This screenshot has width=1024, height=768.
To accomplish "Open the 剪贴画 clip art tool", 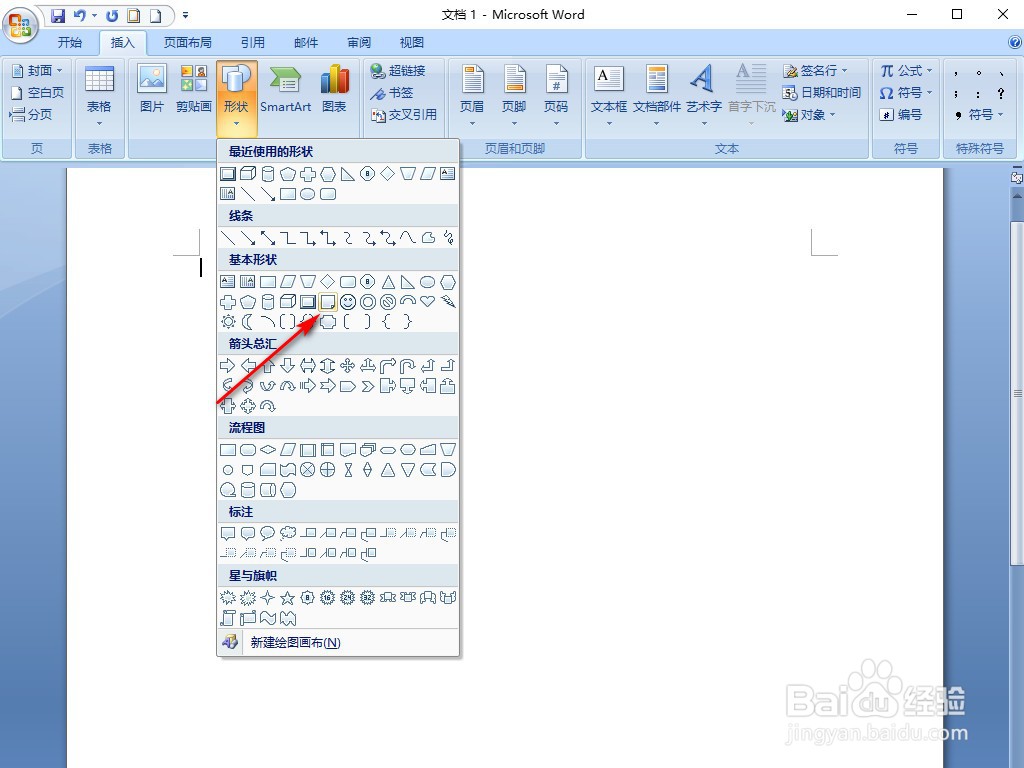I will tap(194, 89).
